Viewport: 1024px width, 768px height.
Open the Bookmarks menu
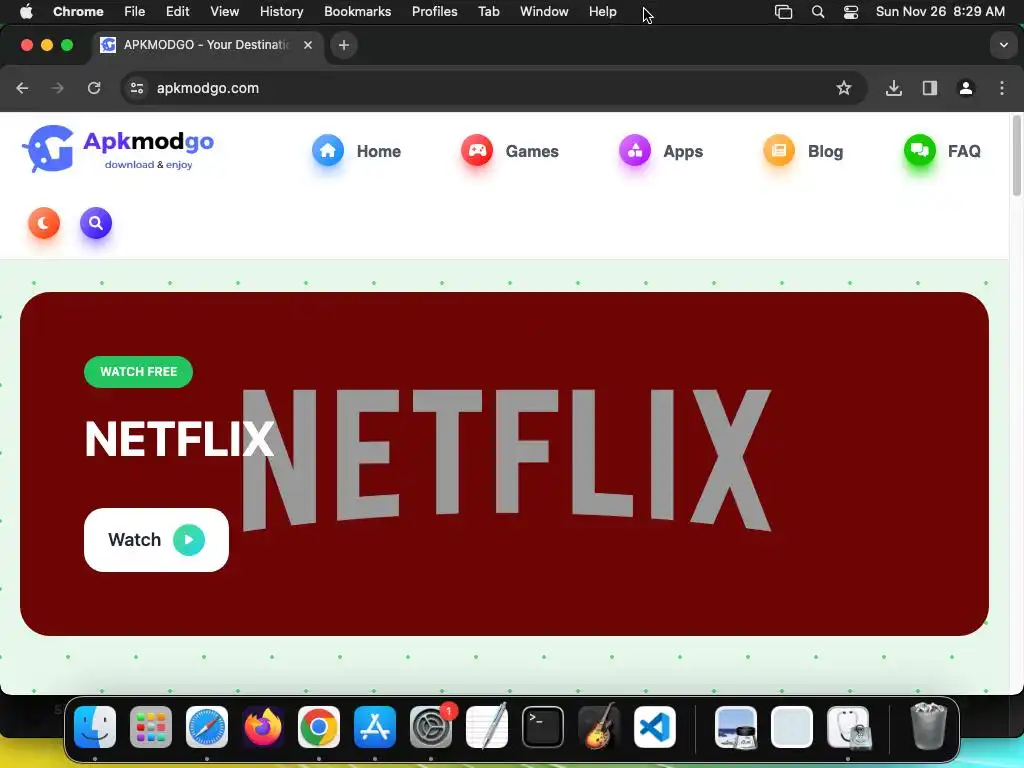click(x=357, y=12)
